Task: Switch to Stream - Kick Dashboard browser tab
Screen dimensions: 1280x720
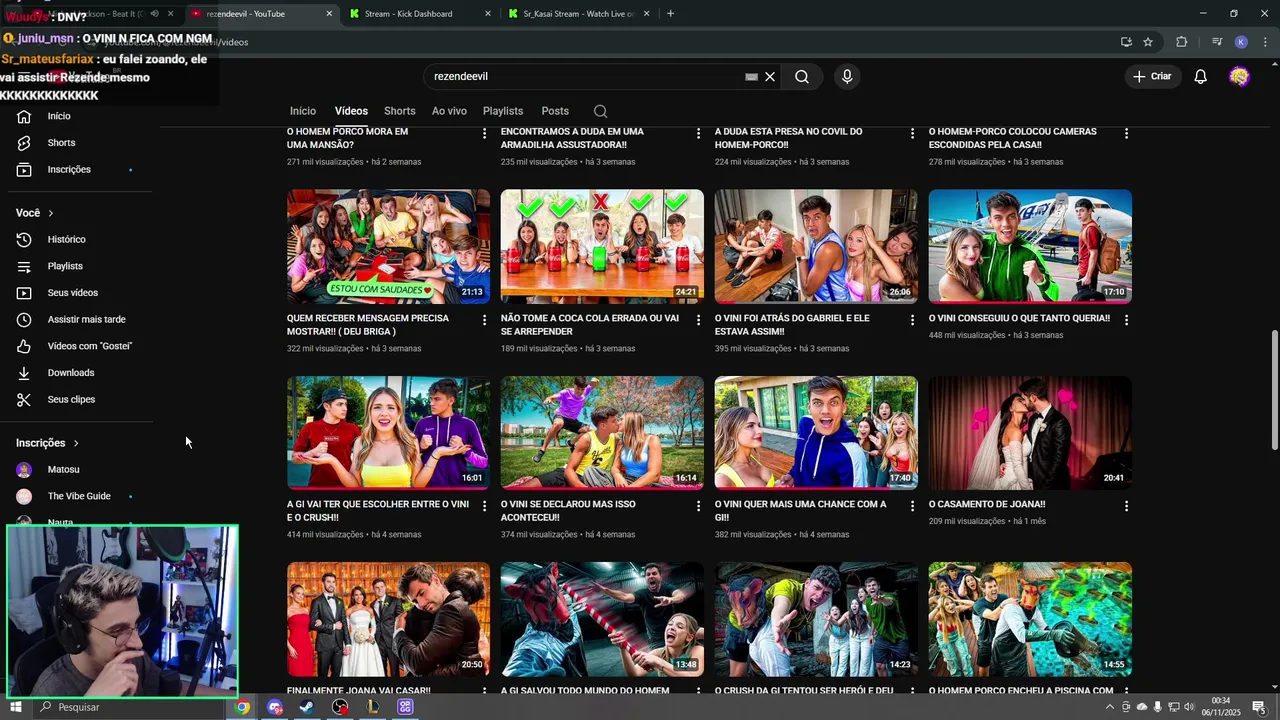Action: [x=418, y=14]
